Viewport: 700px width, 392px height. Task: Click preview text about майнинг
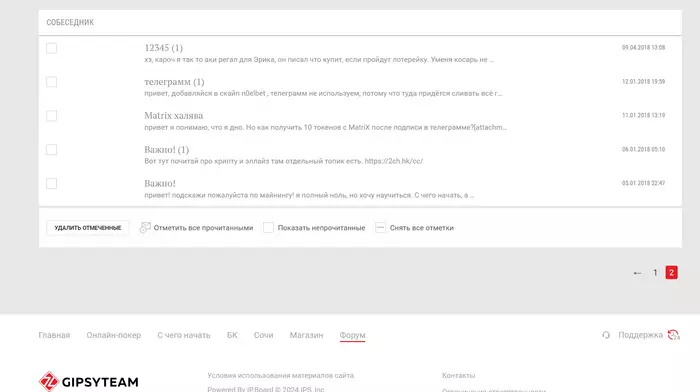[309, 195]
